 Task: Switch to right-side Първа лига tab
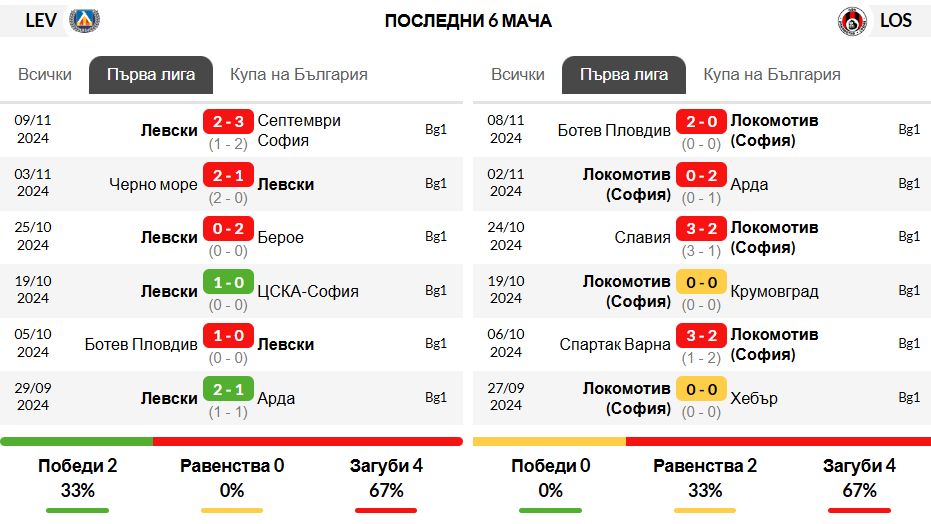point(624,75)
